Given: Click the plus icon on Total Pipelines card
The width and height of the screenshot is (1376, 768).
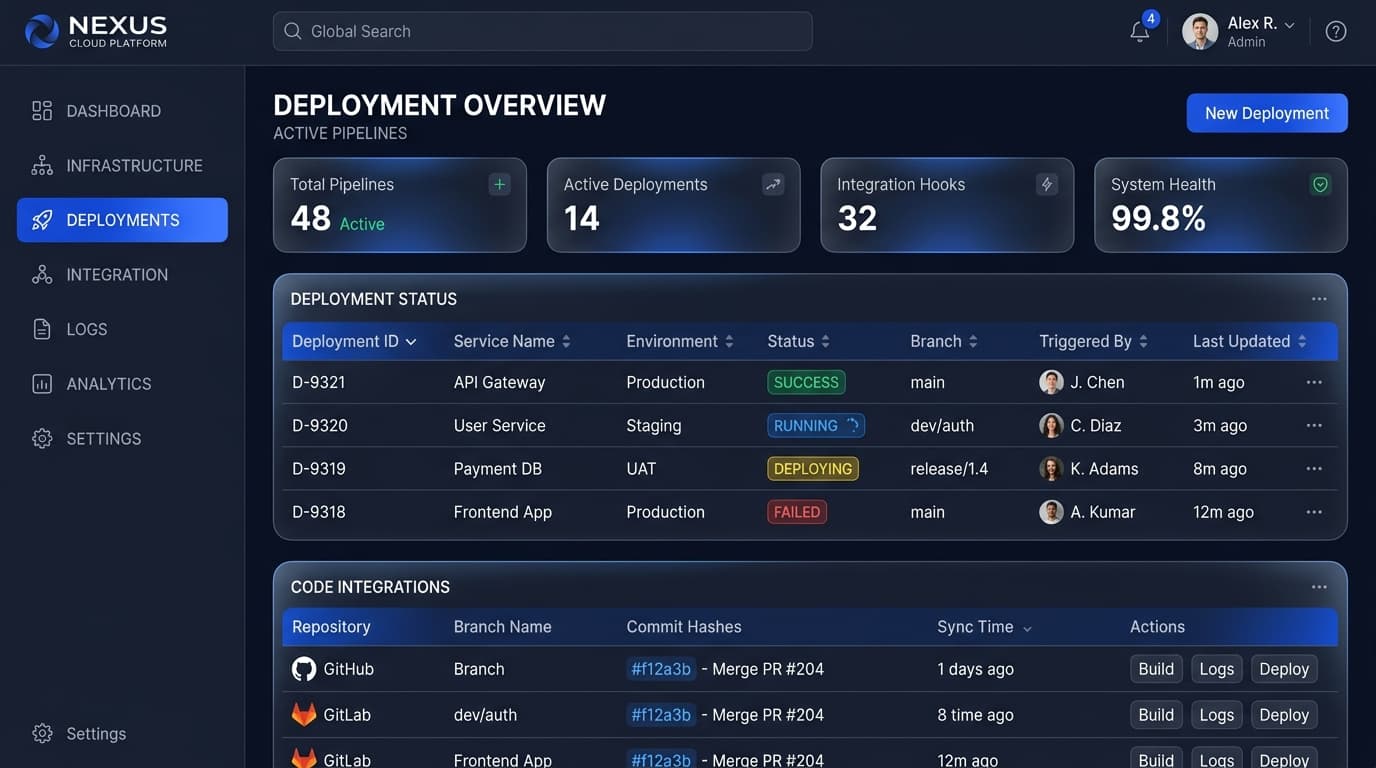Looking at the screenshot, I should click(x=499, y=184).
